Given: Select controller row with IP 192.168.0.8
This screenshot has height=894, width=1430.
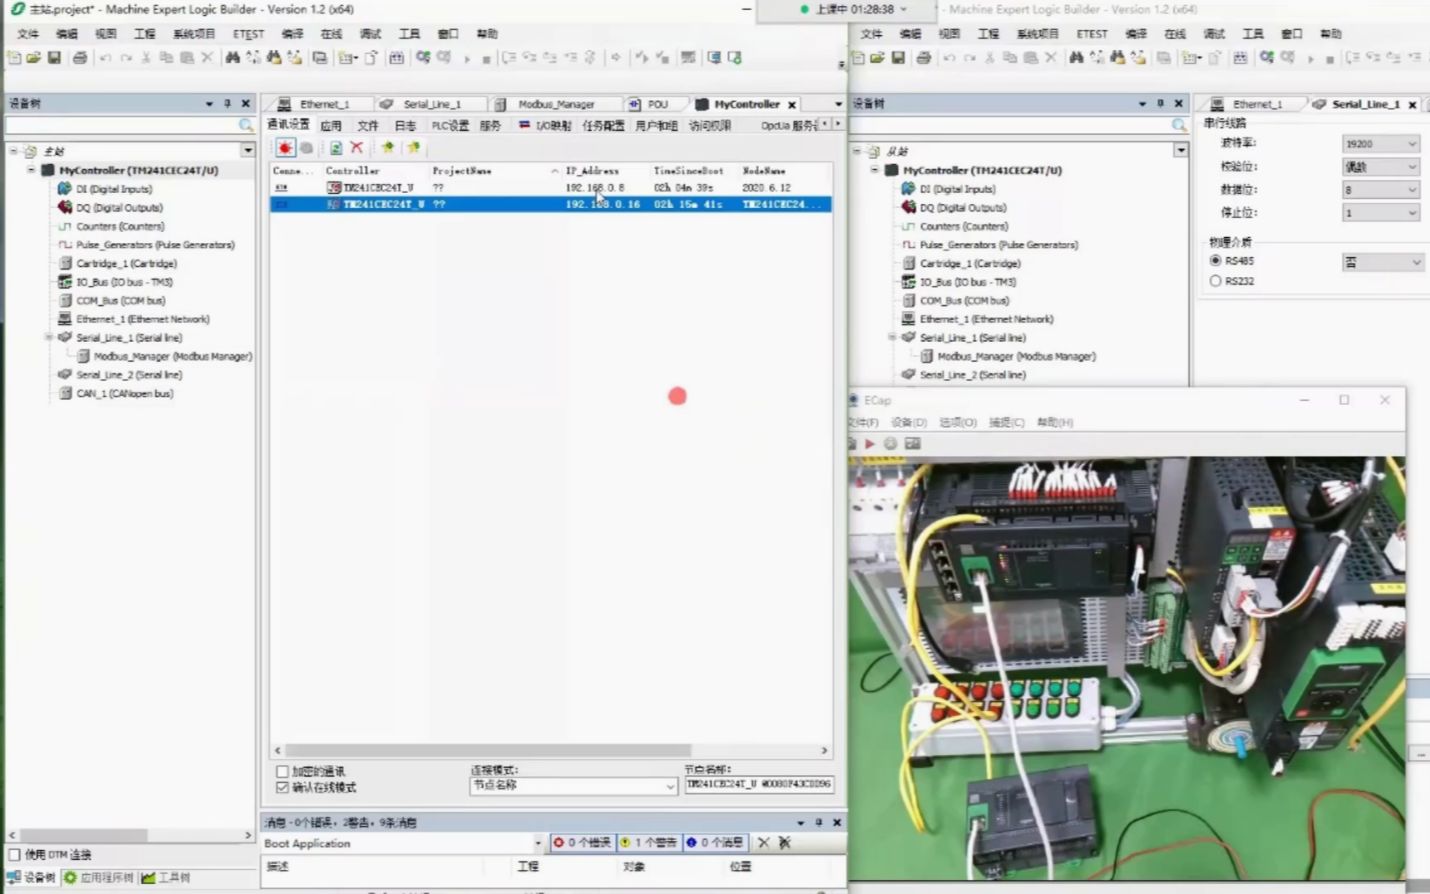Looking at the screenshot, I should click(550, 188).
